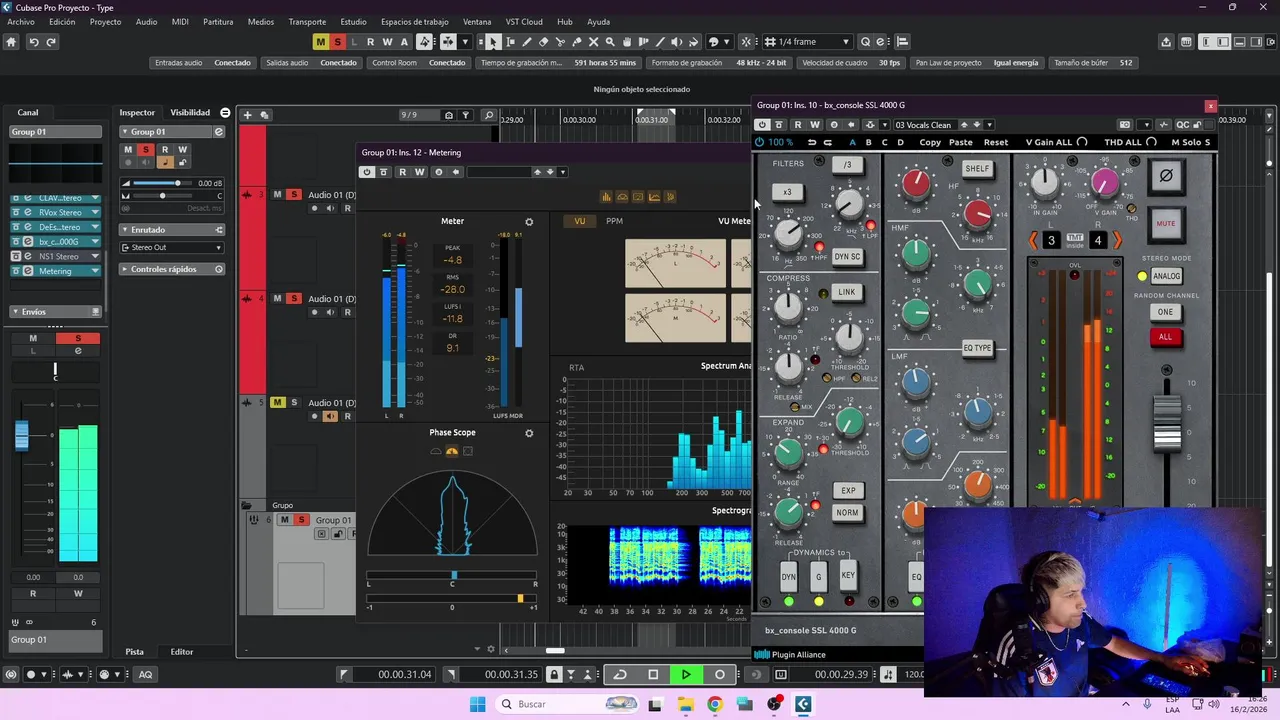The width and height of the screenshot is (1280, 720).
Task: Open Google Chrome from taskbar
Action: [x=714, y=704]
